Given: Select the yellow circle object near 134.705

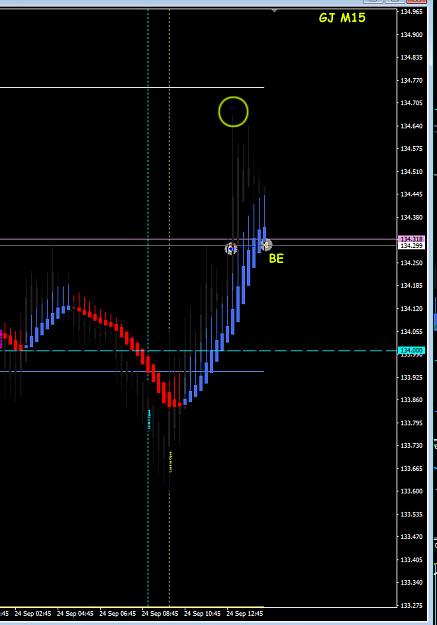Looking at the screenshot, I should coord(233,112).
